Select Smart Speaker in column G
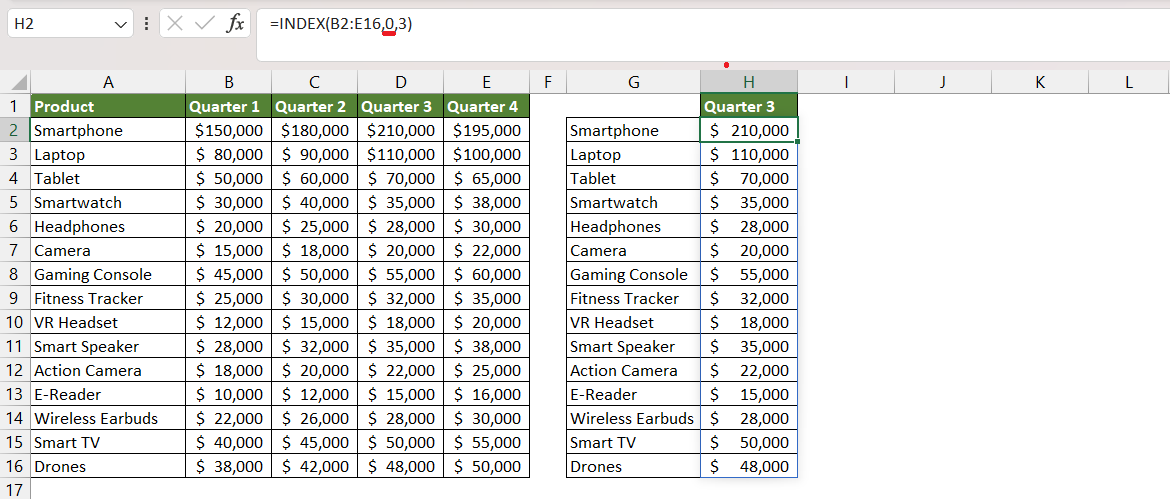Viewport: 1170px width, 499px height. pos(634,346)
